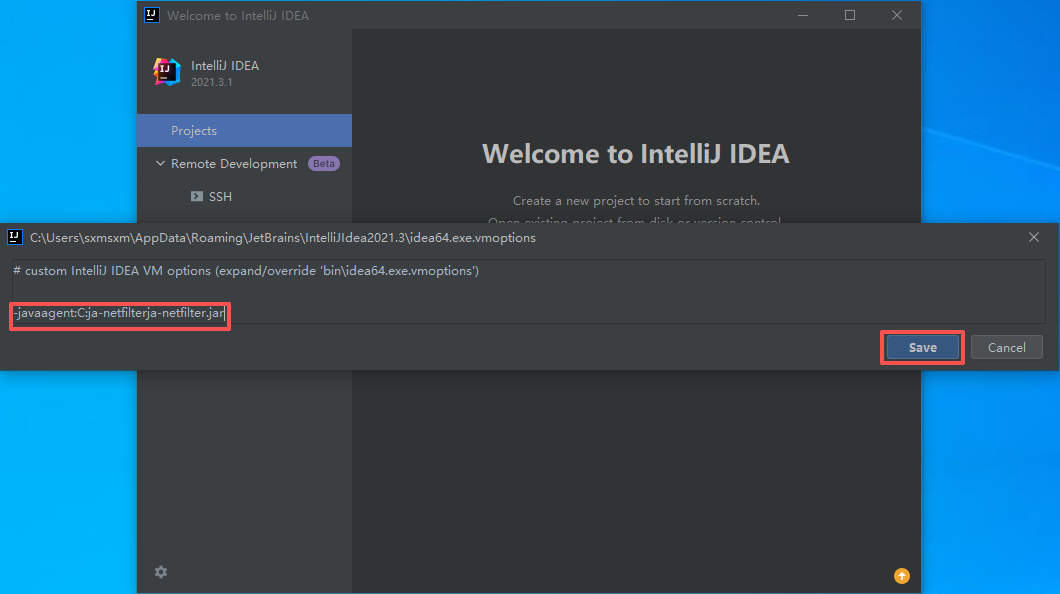The image size is (1060, 594).
Task: Click the SSH terminal icon
Action: (x=197, y=197)
